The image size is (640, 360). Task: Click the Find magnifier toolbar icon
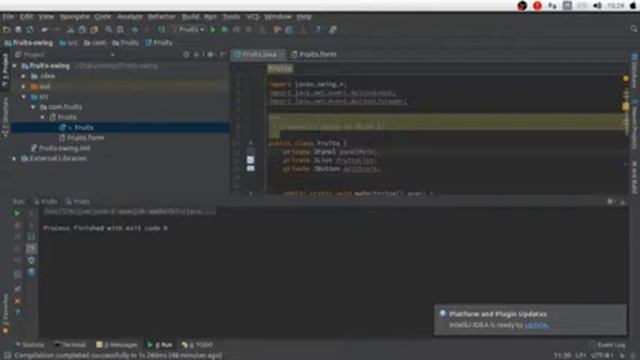109,29
